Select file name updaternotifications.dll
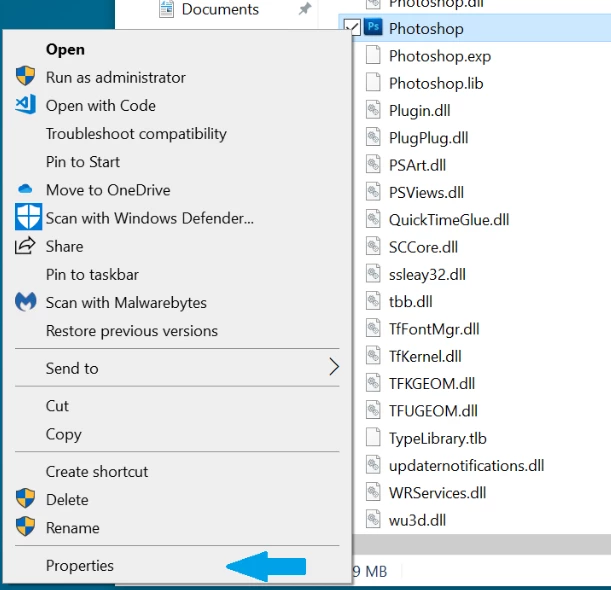 click(466, 466)
